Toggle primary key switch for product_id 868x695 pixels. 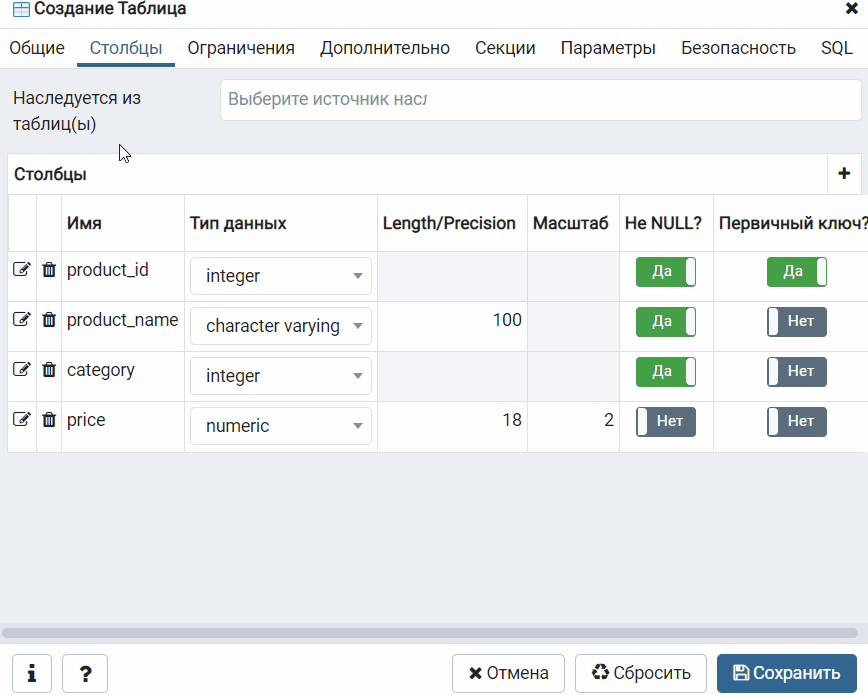click(x=796, y=272)
